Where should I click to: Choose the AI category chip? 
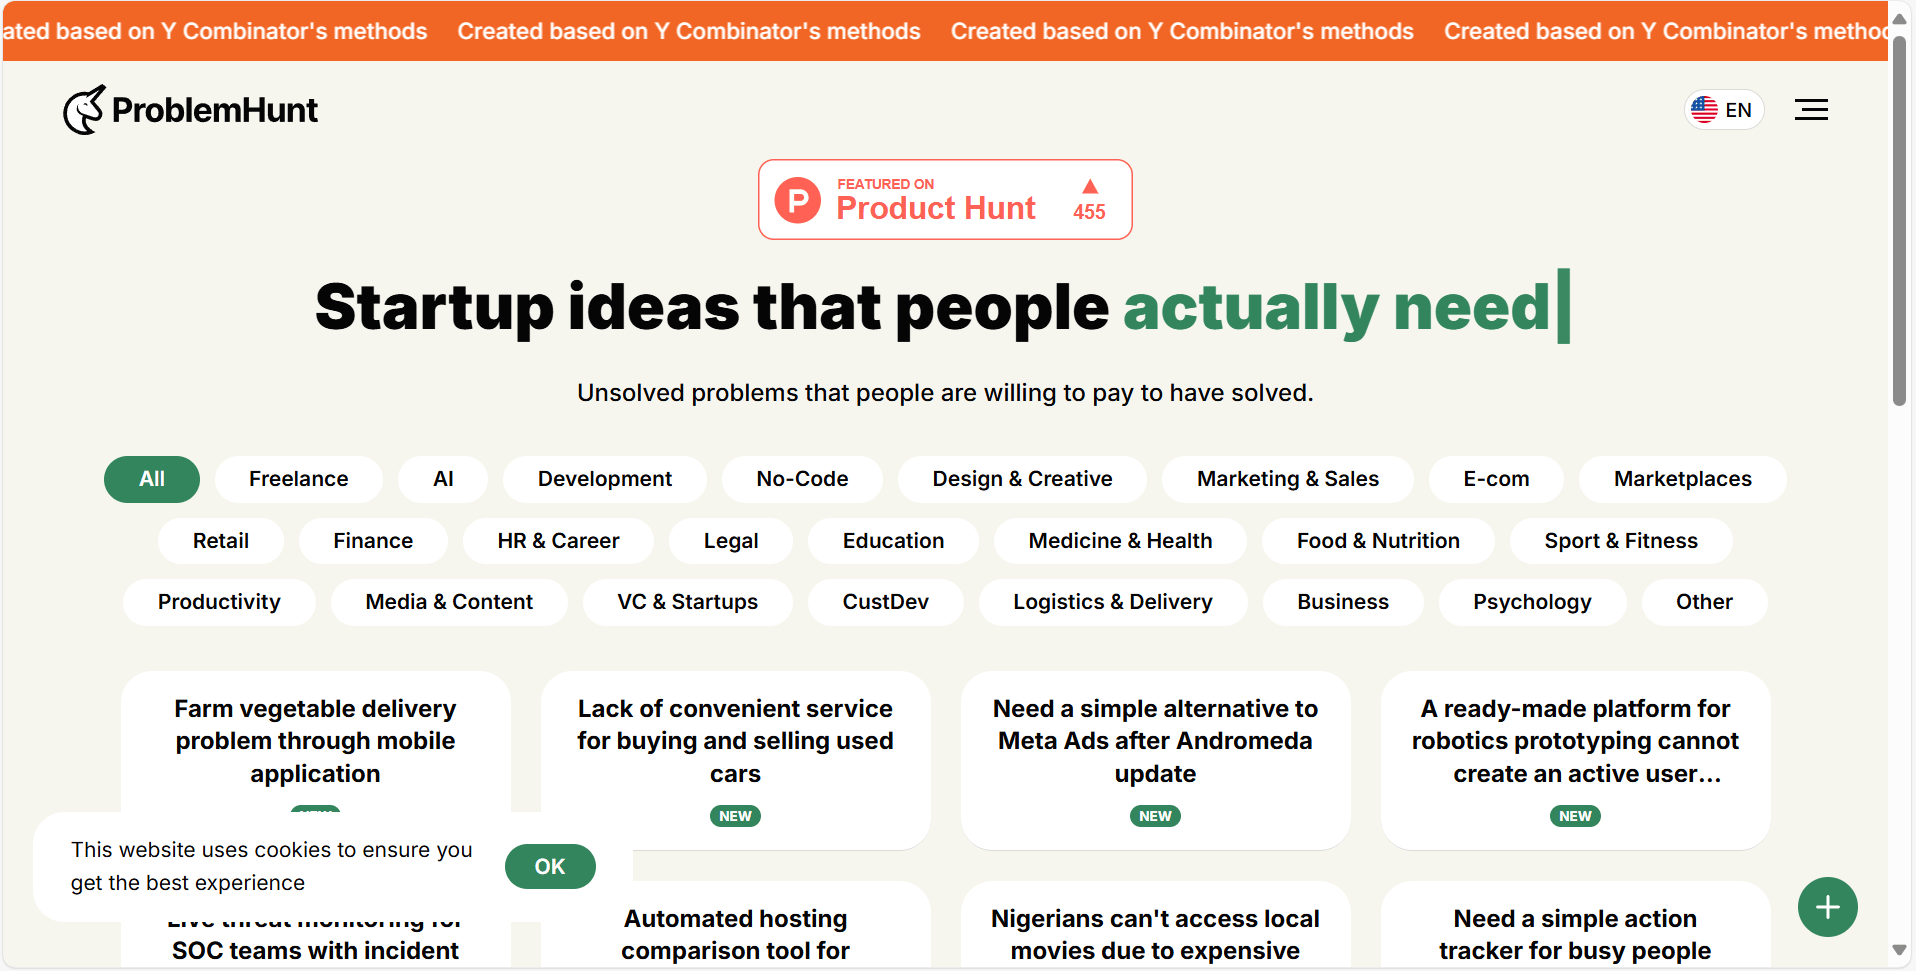point(443,479)
